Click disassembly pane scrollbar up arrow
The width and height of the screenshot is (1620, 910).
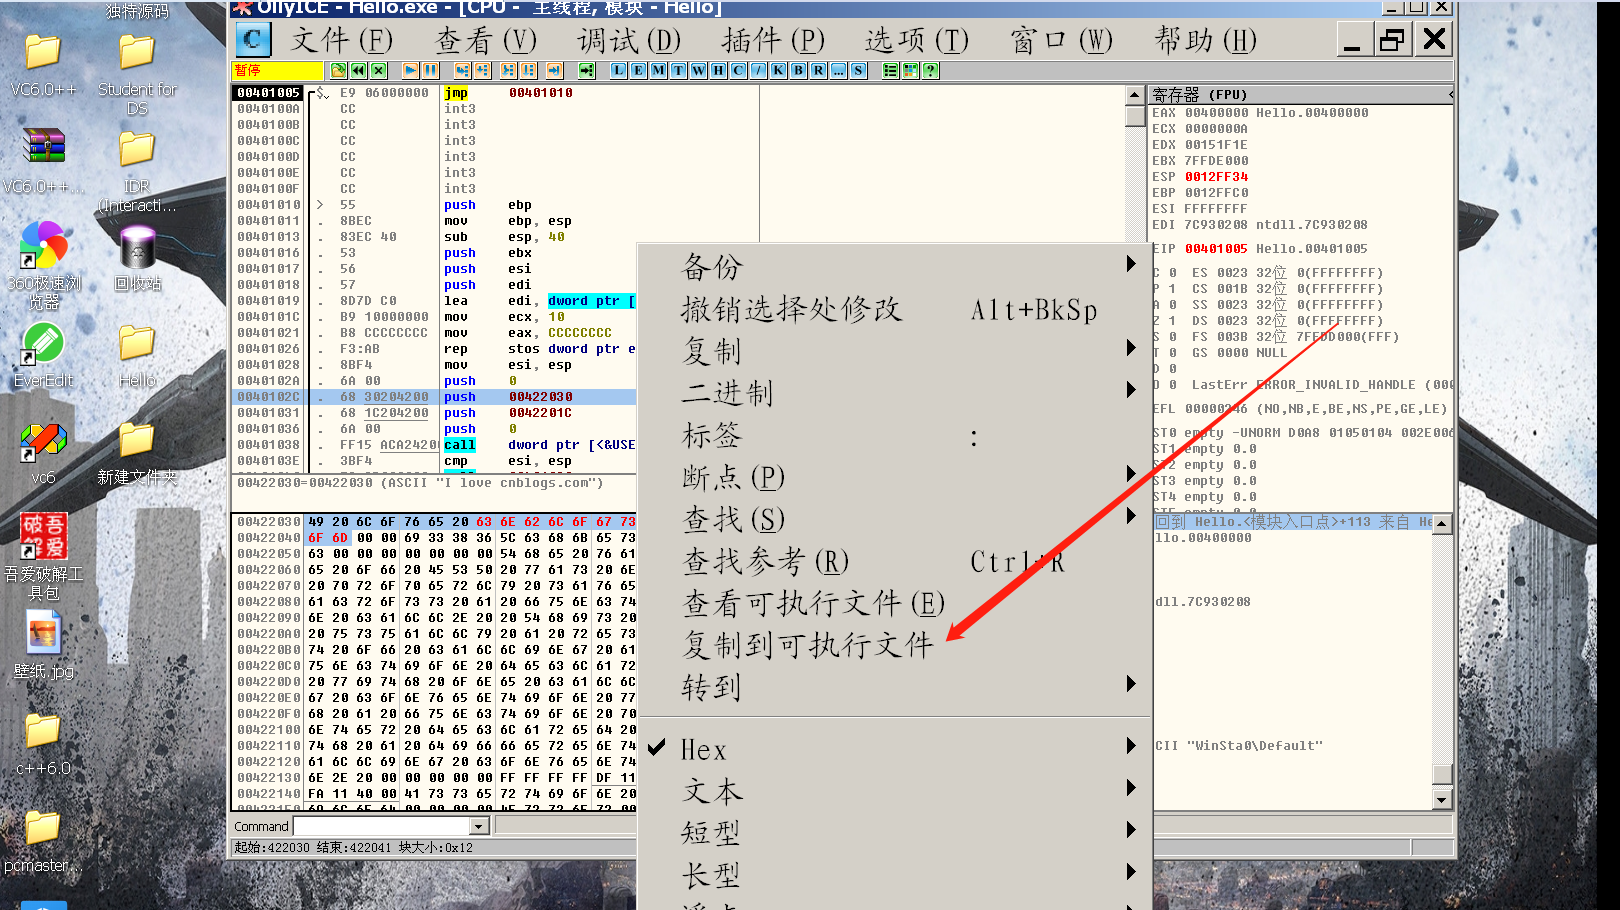coord(1135,95)
